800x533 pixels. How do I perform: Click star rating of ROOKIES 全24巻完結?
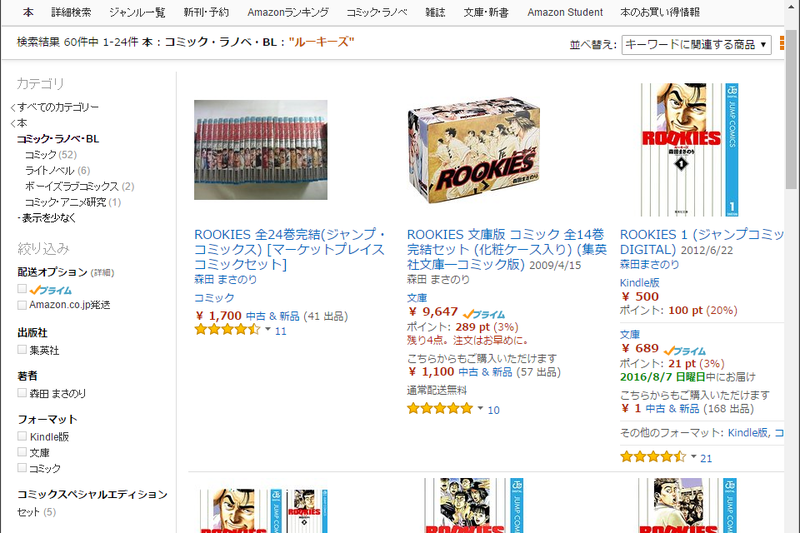coord(228,329)
